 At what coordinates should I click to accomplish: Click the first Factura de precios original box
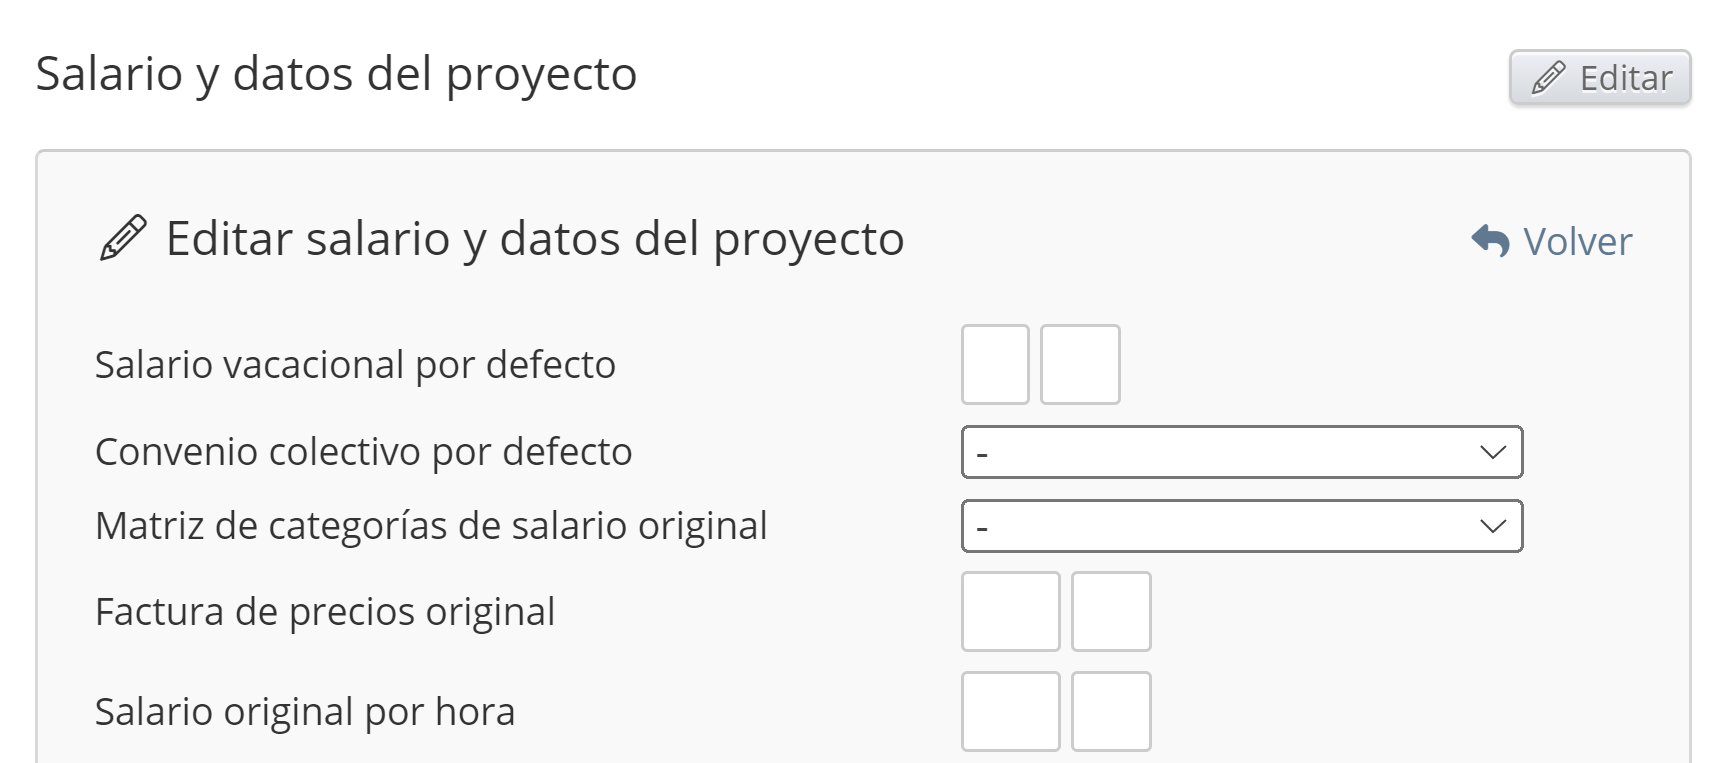pos(1010,611)
